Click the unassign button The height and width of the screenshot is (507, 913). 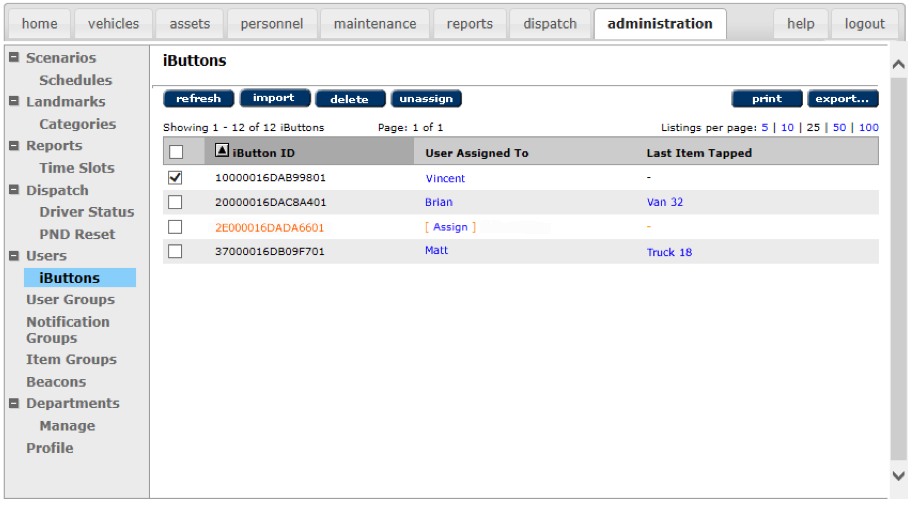(426, 99)
